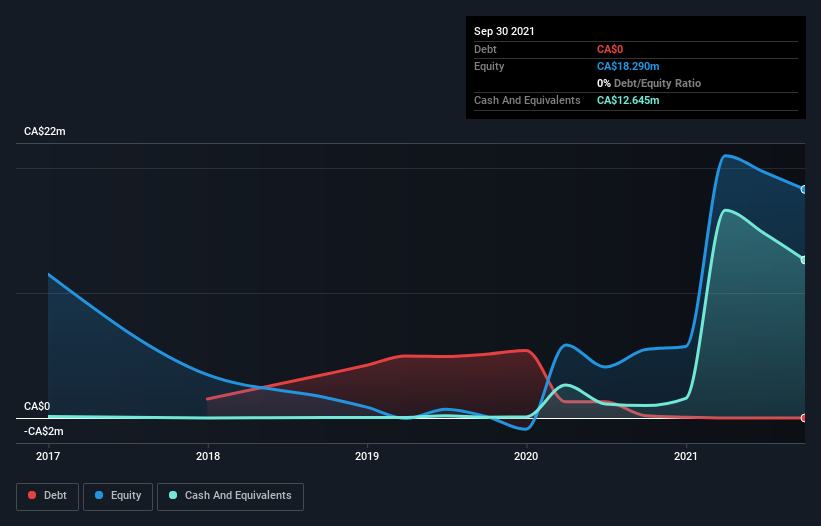Click the -CA$2m y-axis label
The height and width of the screenshot is (526, 821).
pyautogui.click(x=43, y=431)
